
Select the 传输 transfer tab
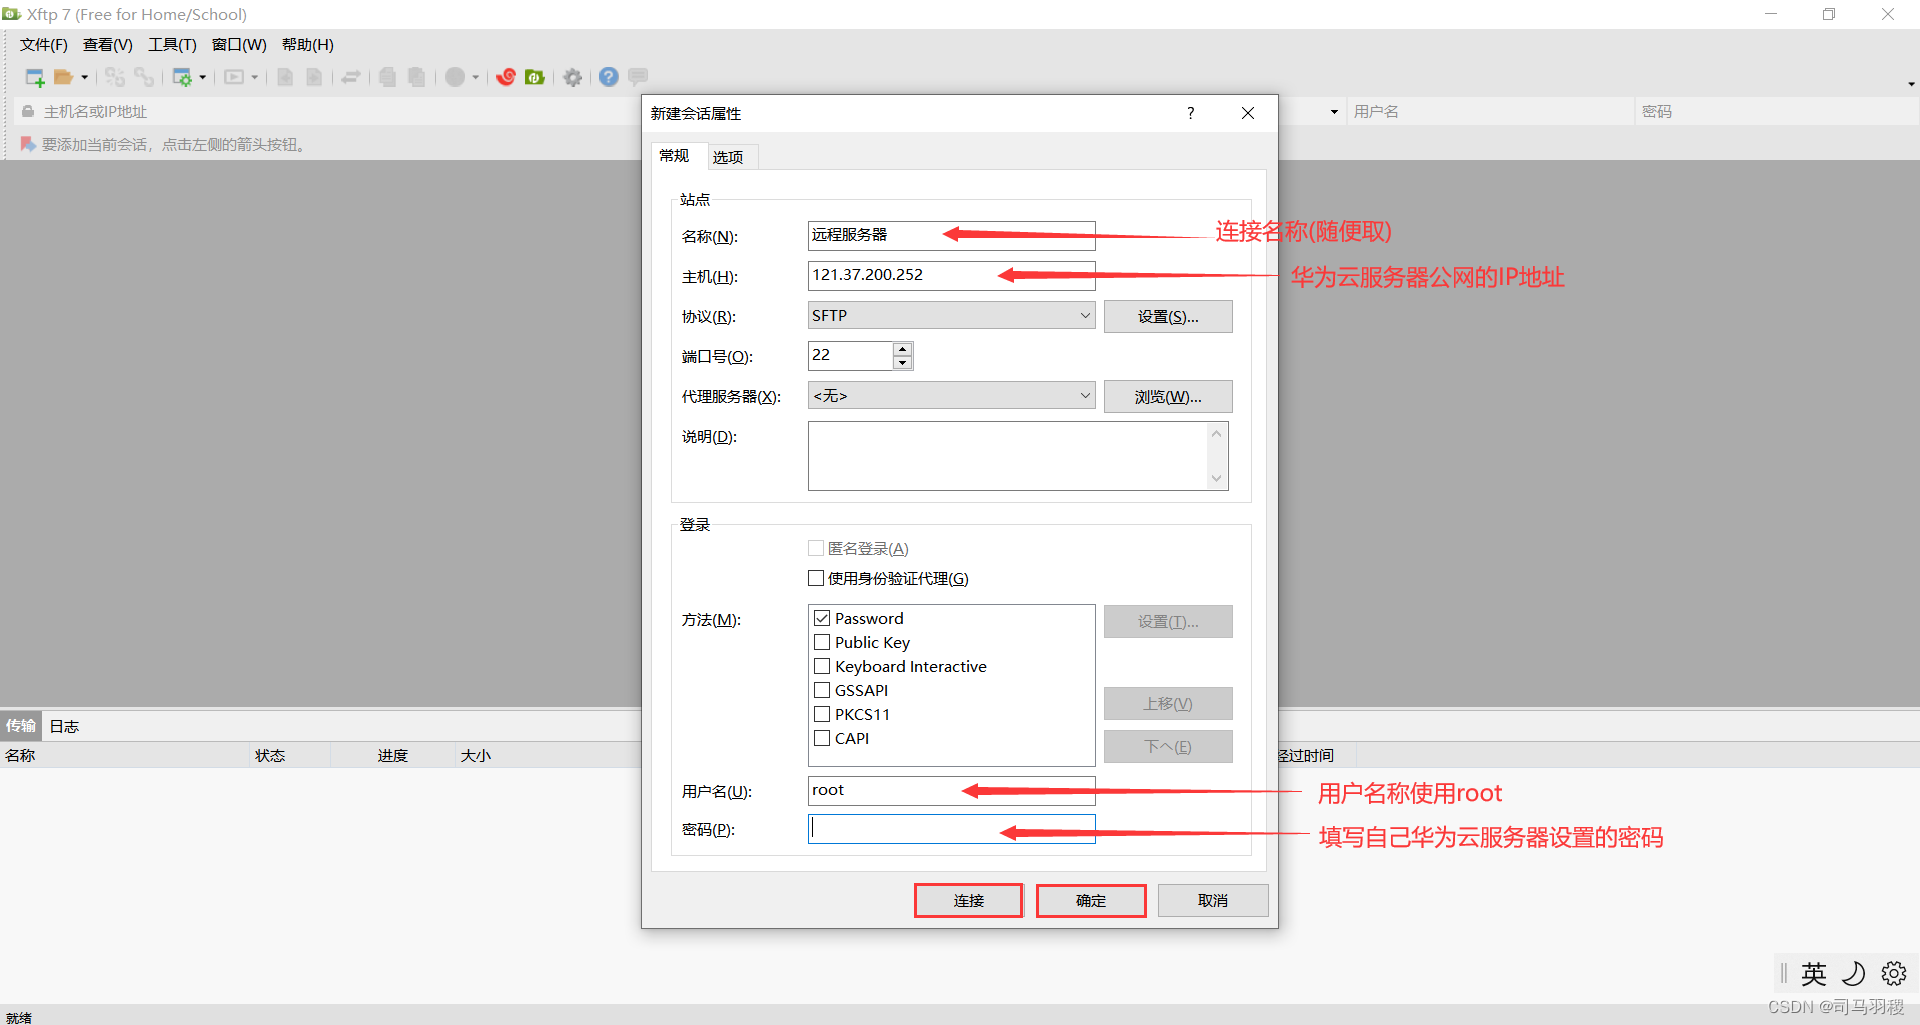(x=20, y=726)
